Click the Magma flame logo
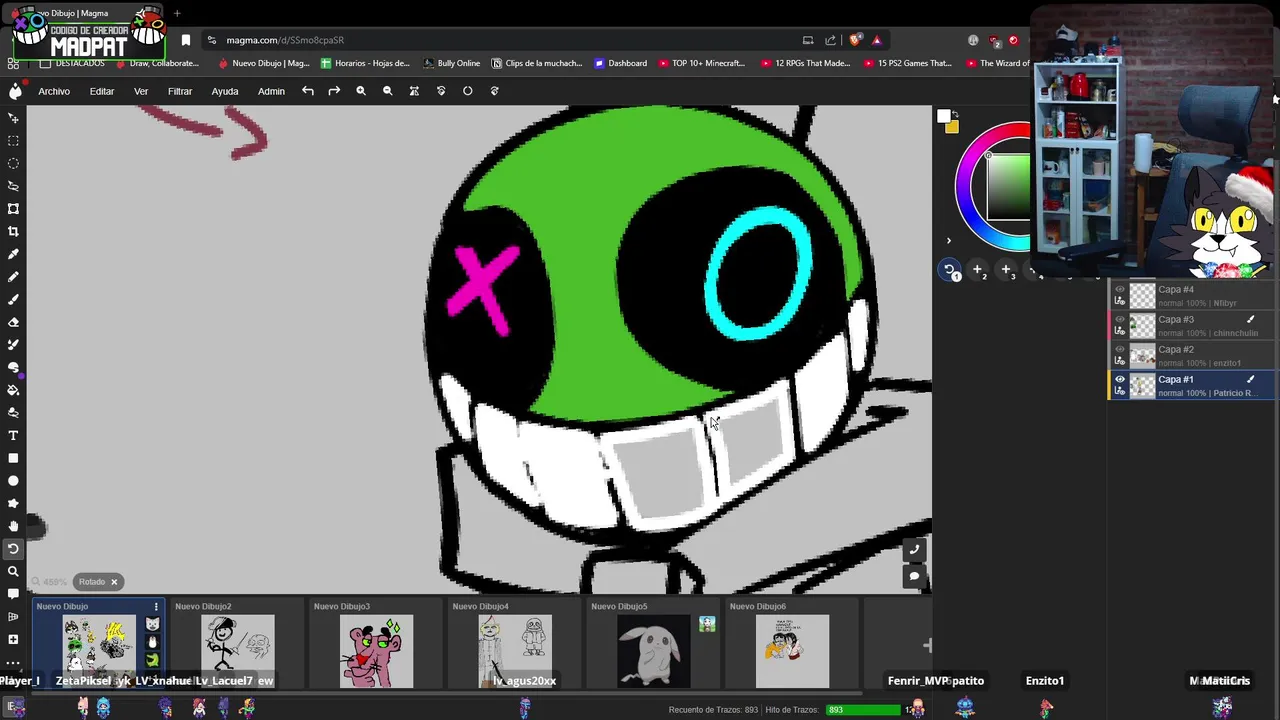Image resolution: width=1280 pixels, height=720 pixels. (x=15, y=91)
